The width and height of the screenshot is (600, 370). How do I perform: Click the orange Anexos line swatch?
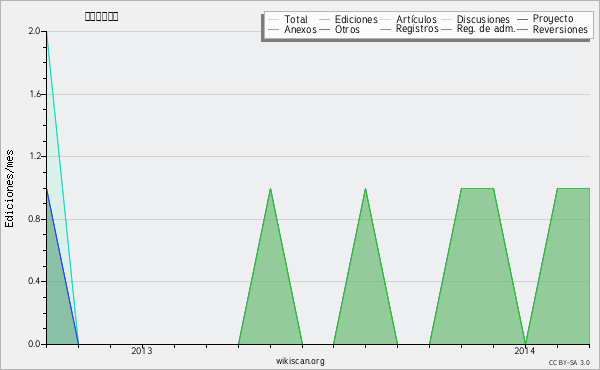[274, 29]
